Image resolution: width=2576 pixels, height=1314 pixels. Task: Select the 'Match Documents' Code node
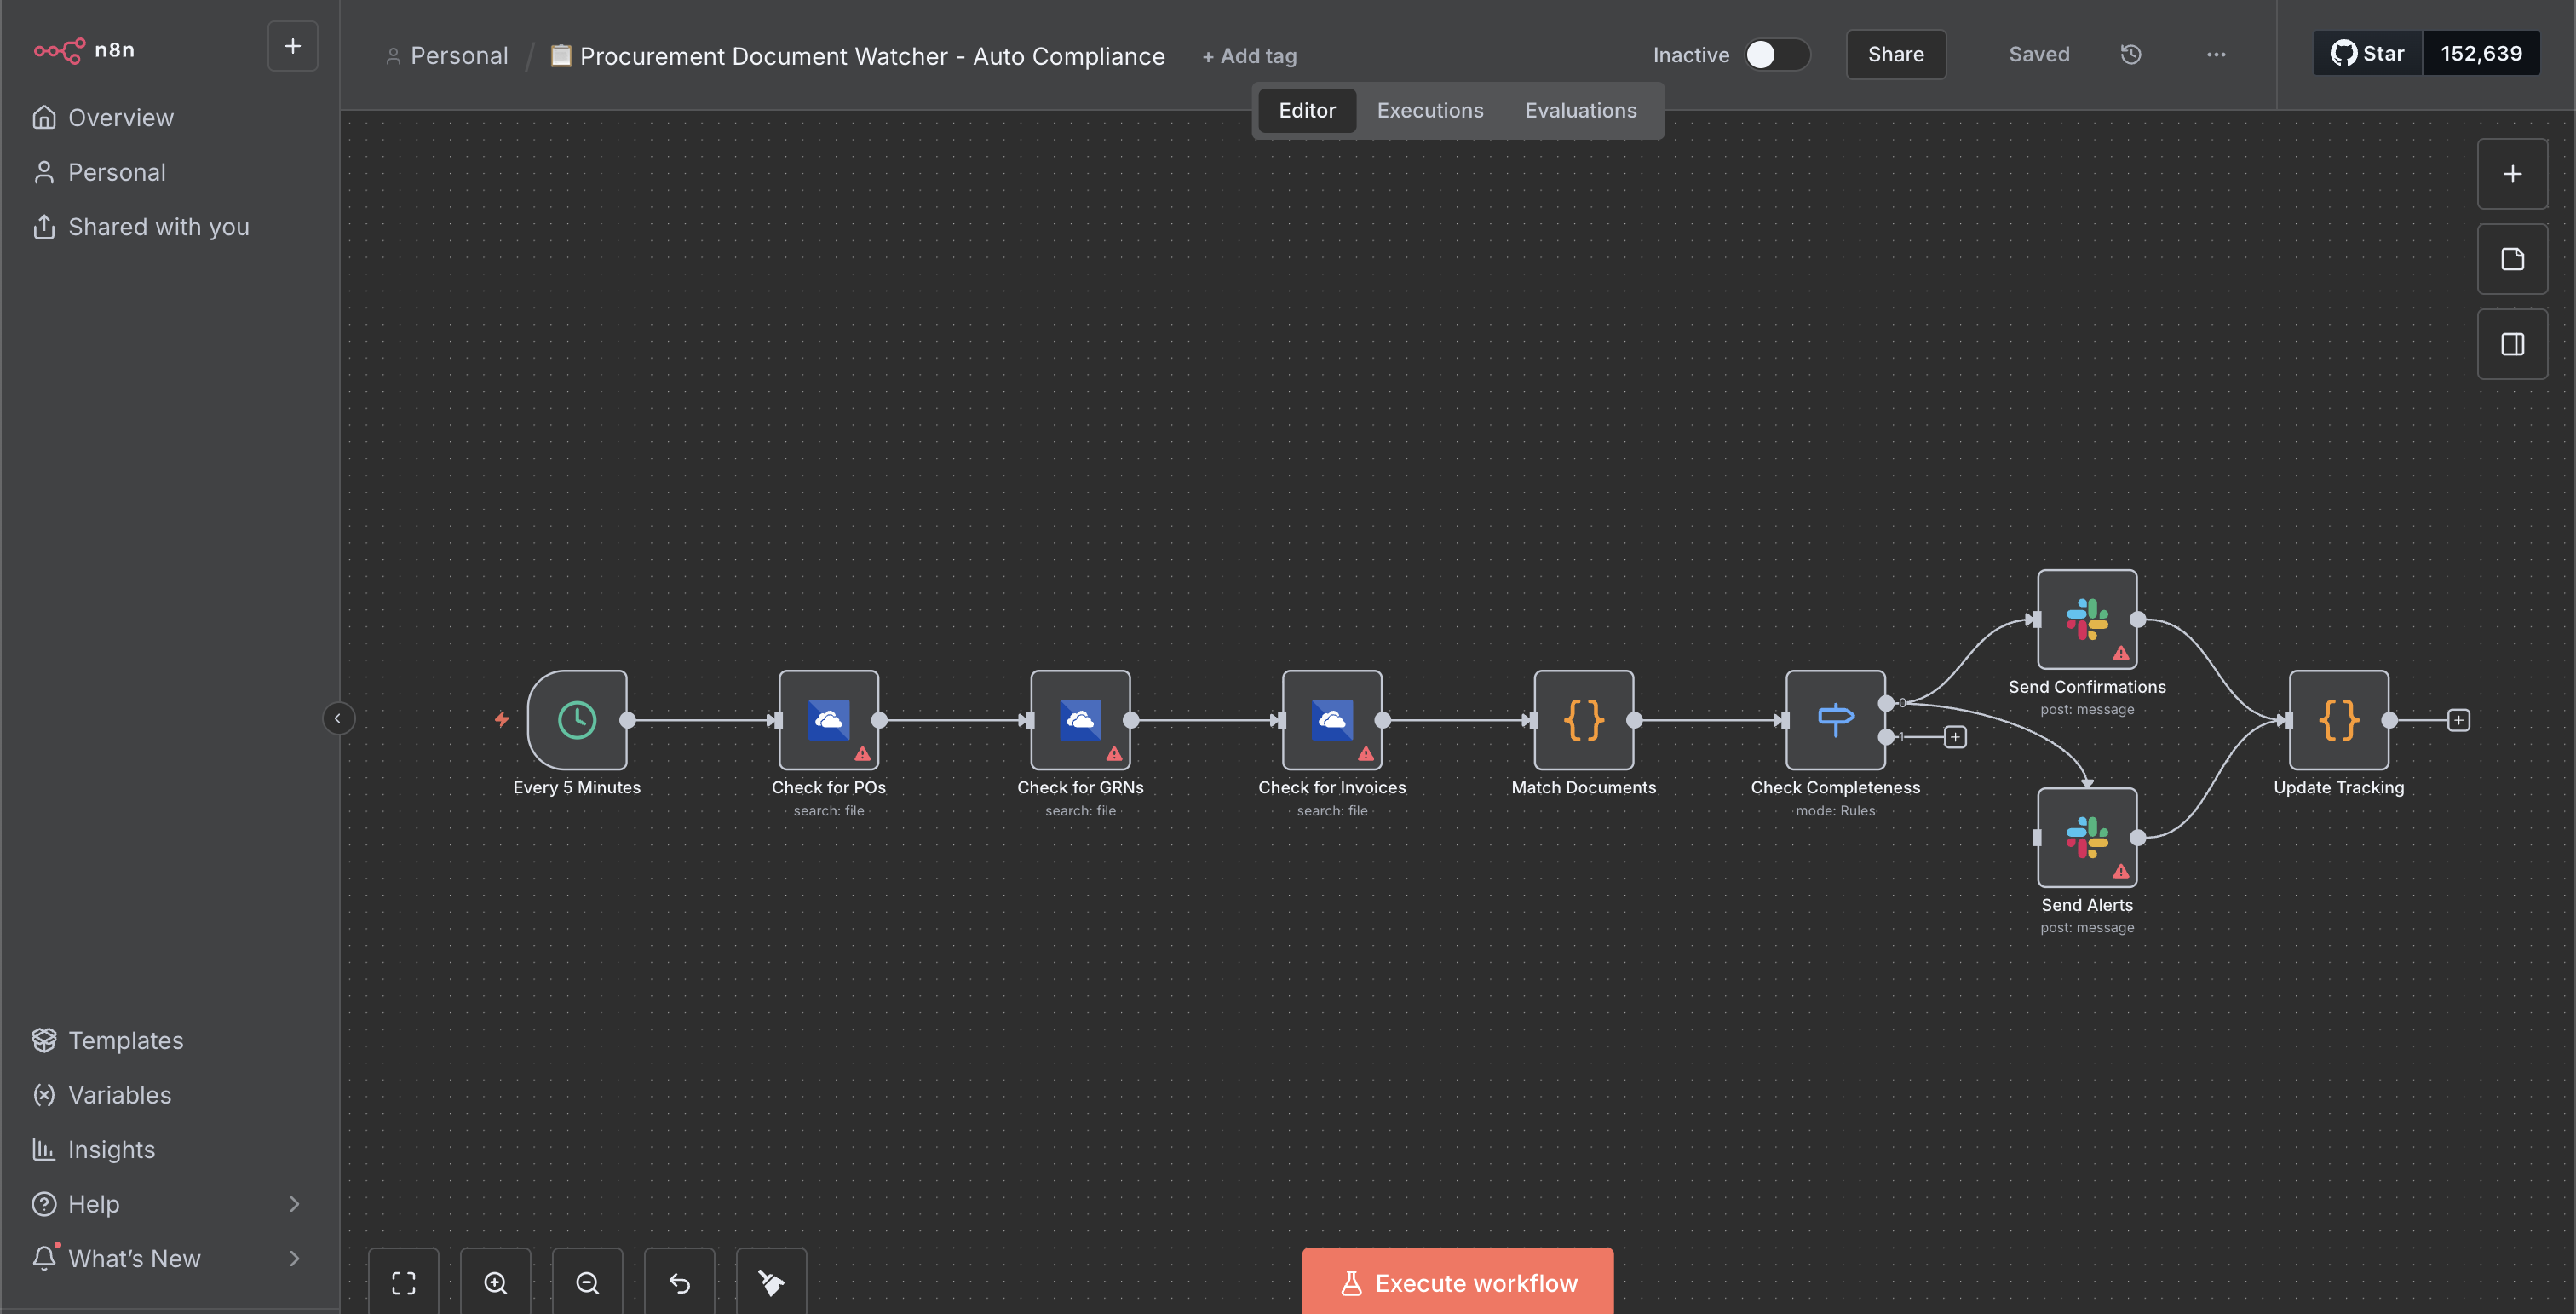[1583, 719]
